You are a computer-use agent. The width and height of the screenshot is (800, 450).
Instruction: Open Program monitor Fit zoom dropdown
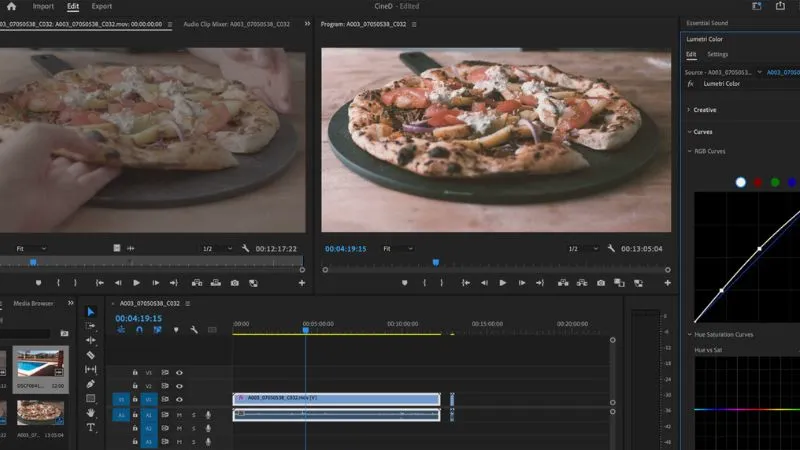click(x=398, y=248)
